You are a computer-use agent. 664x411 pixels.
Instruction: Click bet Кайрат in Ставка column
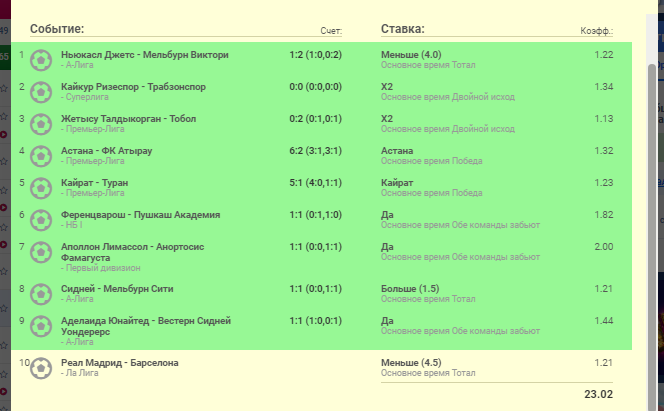pos(397,183)
